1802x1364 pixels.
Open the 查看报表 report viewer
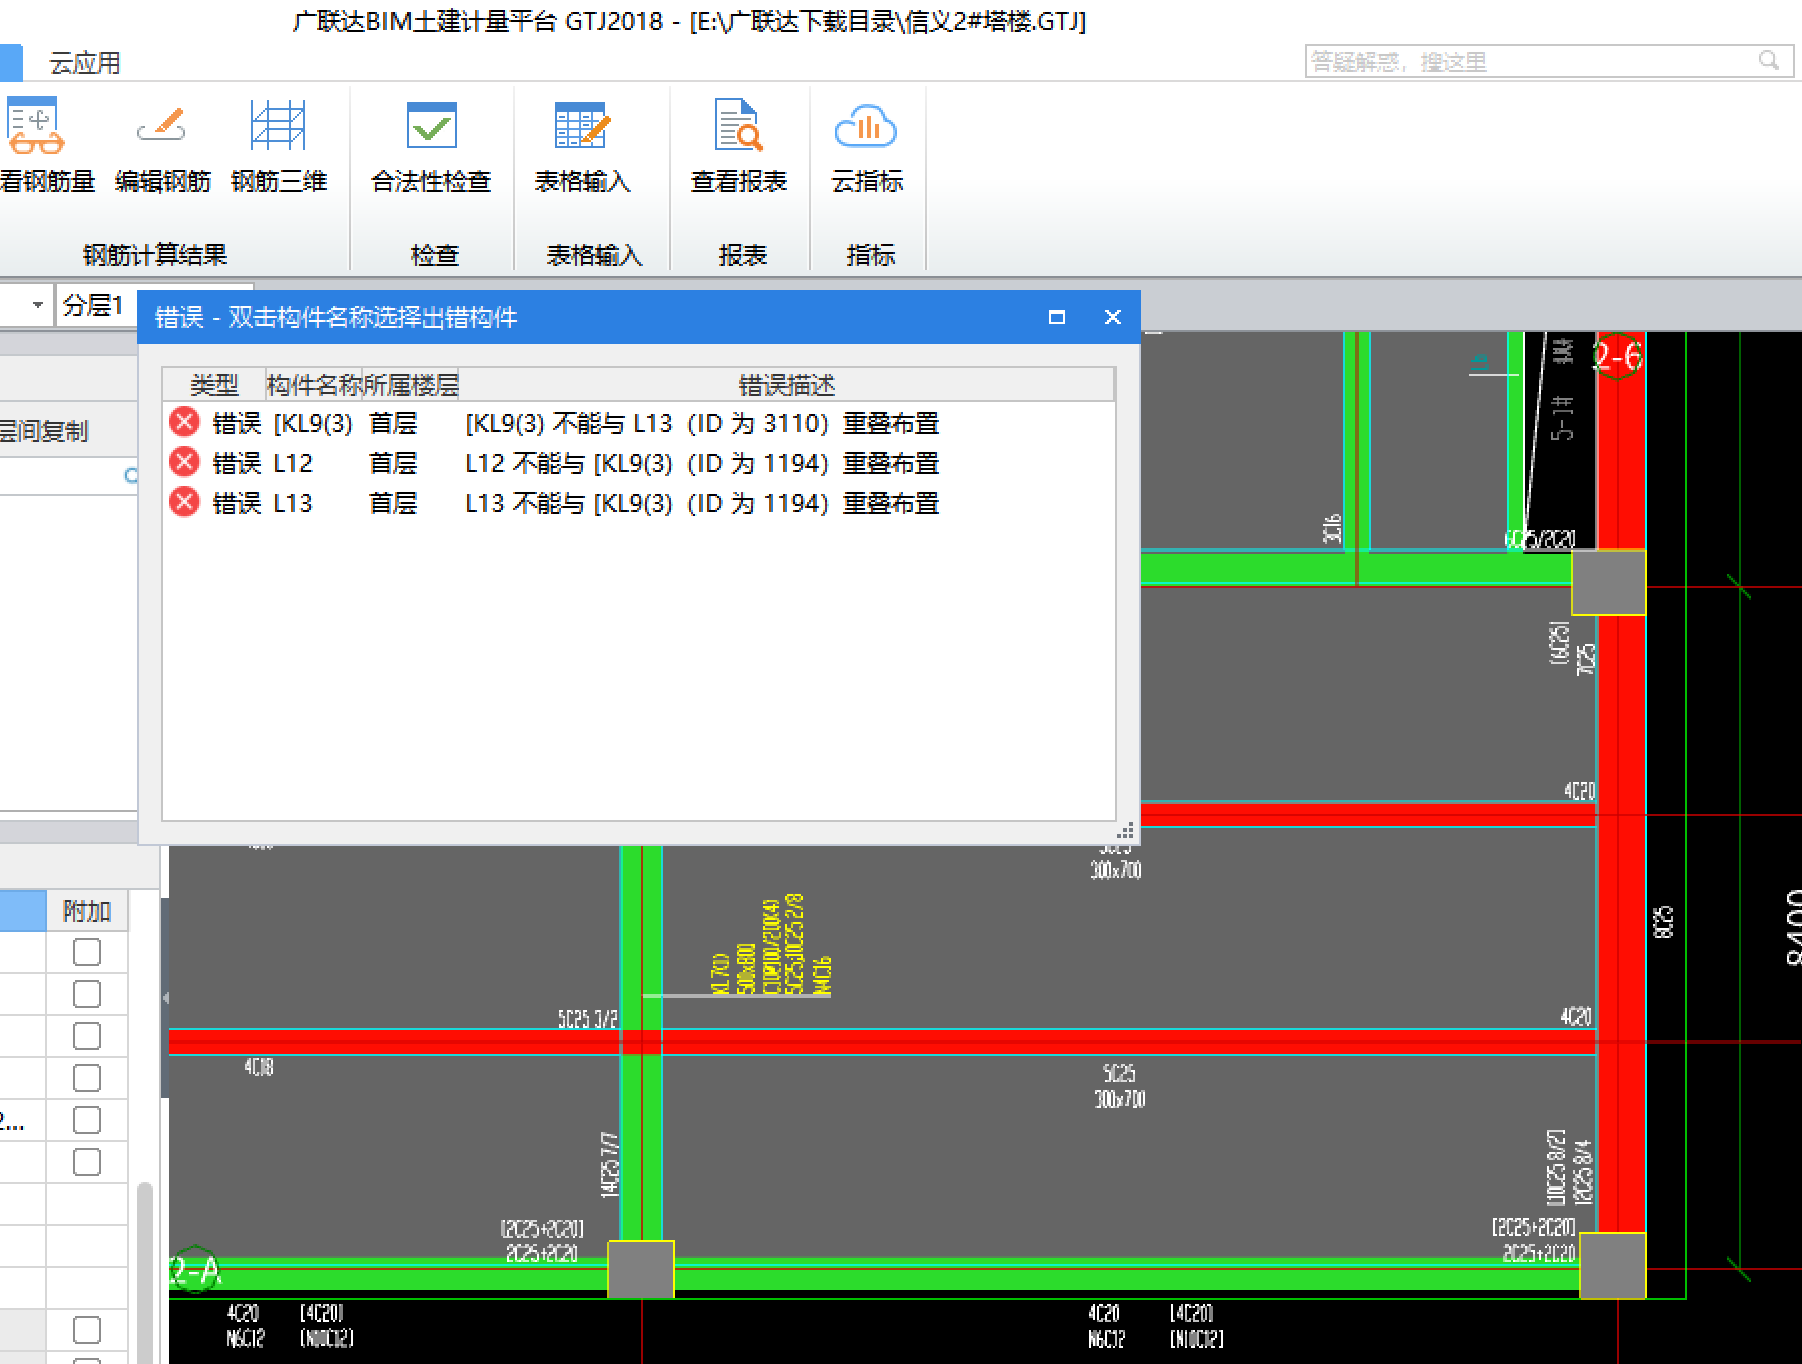tap(739, 146)
